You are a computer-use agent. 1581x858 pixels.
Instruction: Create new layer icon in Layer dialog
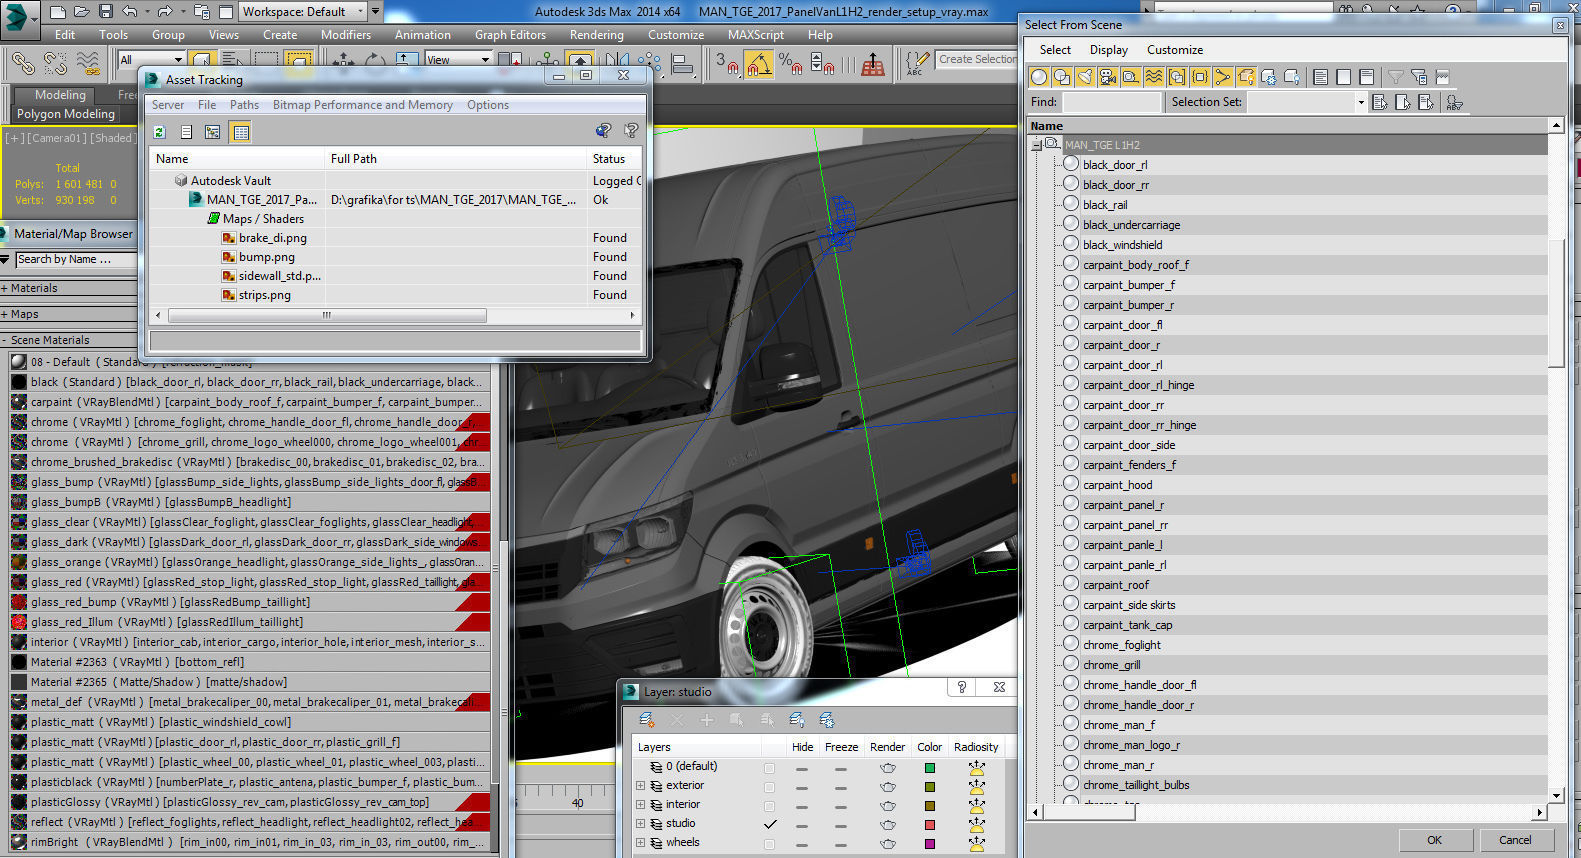coord(647,720)
